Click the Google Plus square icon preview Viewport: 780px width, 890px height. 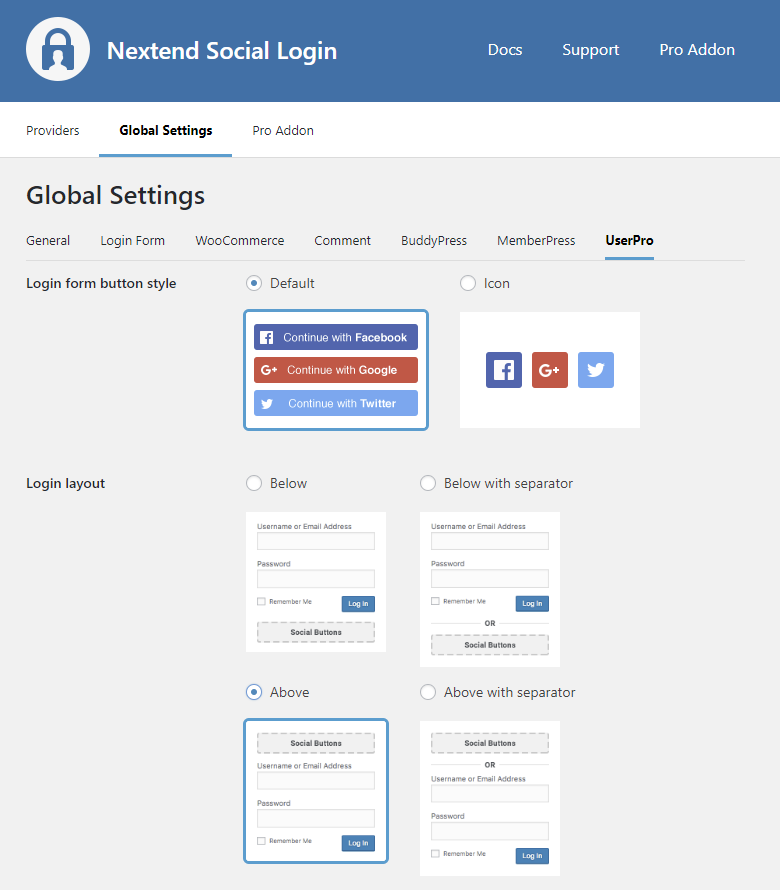550,370
